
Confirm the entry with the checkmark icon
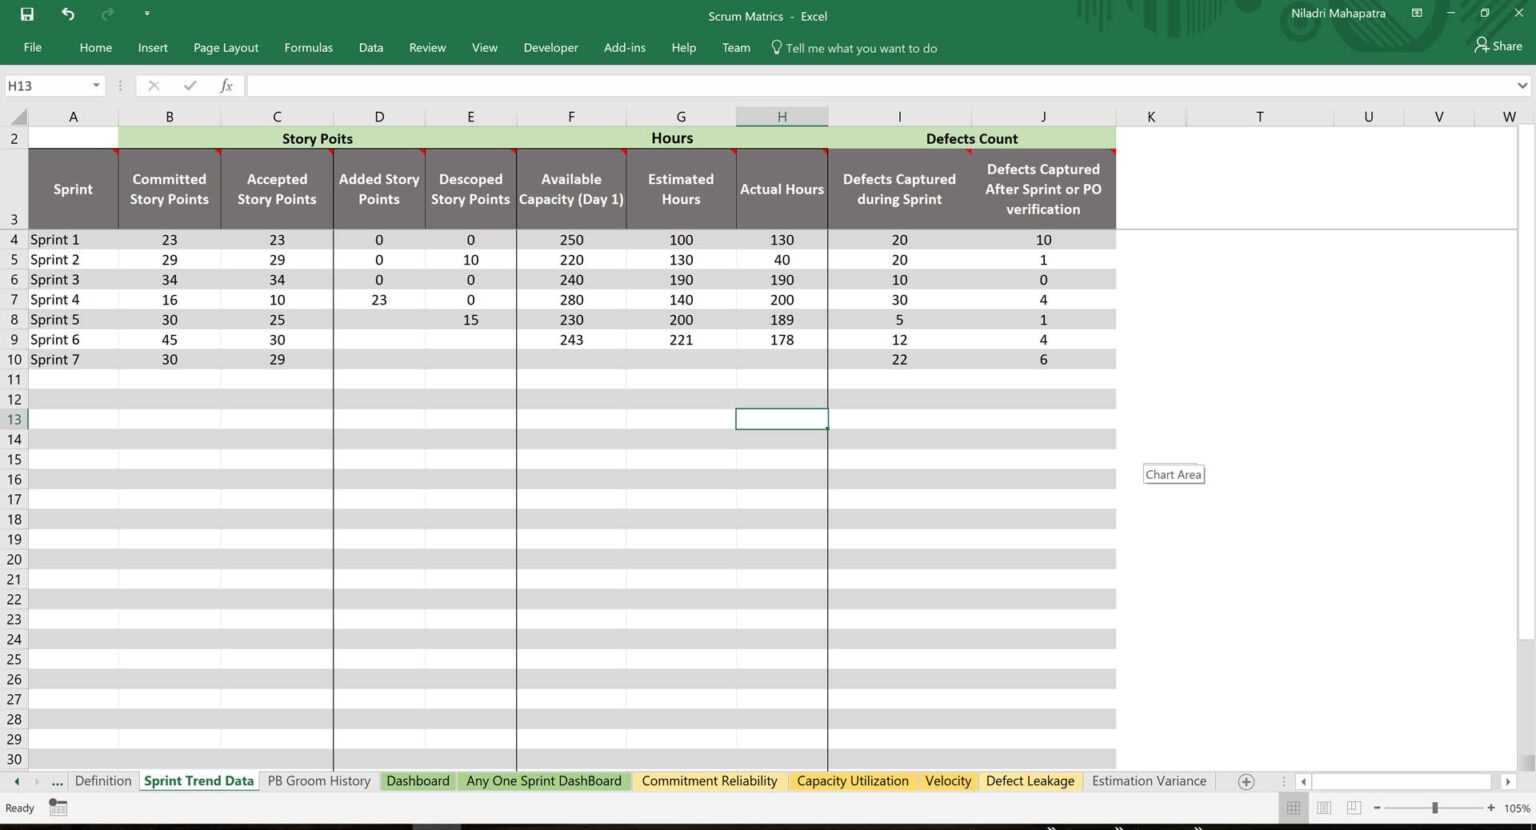pyautogui.click(x=190, y=85)
